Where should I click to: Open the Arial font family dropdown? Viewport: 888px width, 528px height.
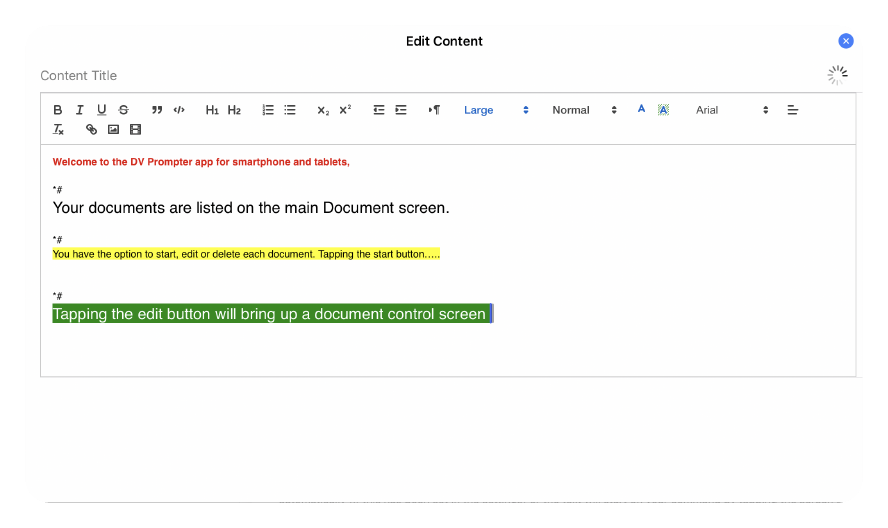coord(732,110)
